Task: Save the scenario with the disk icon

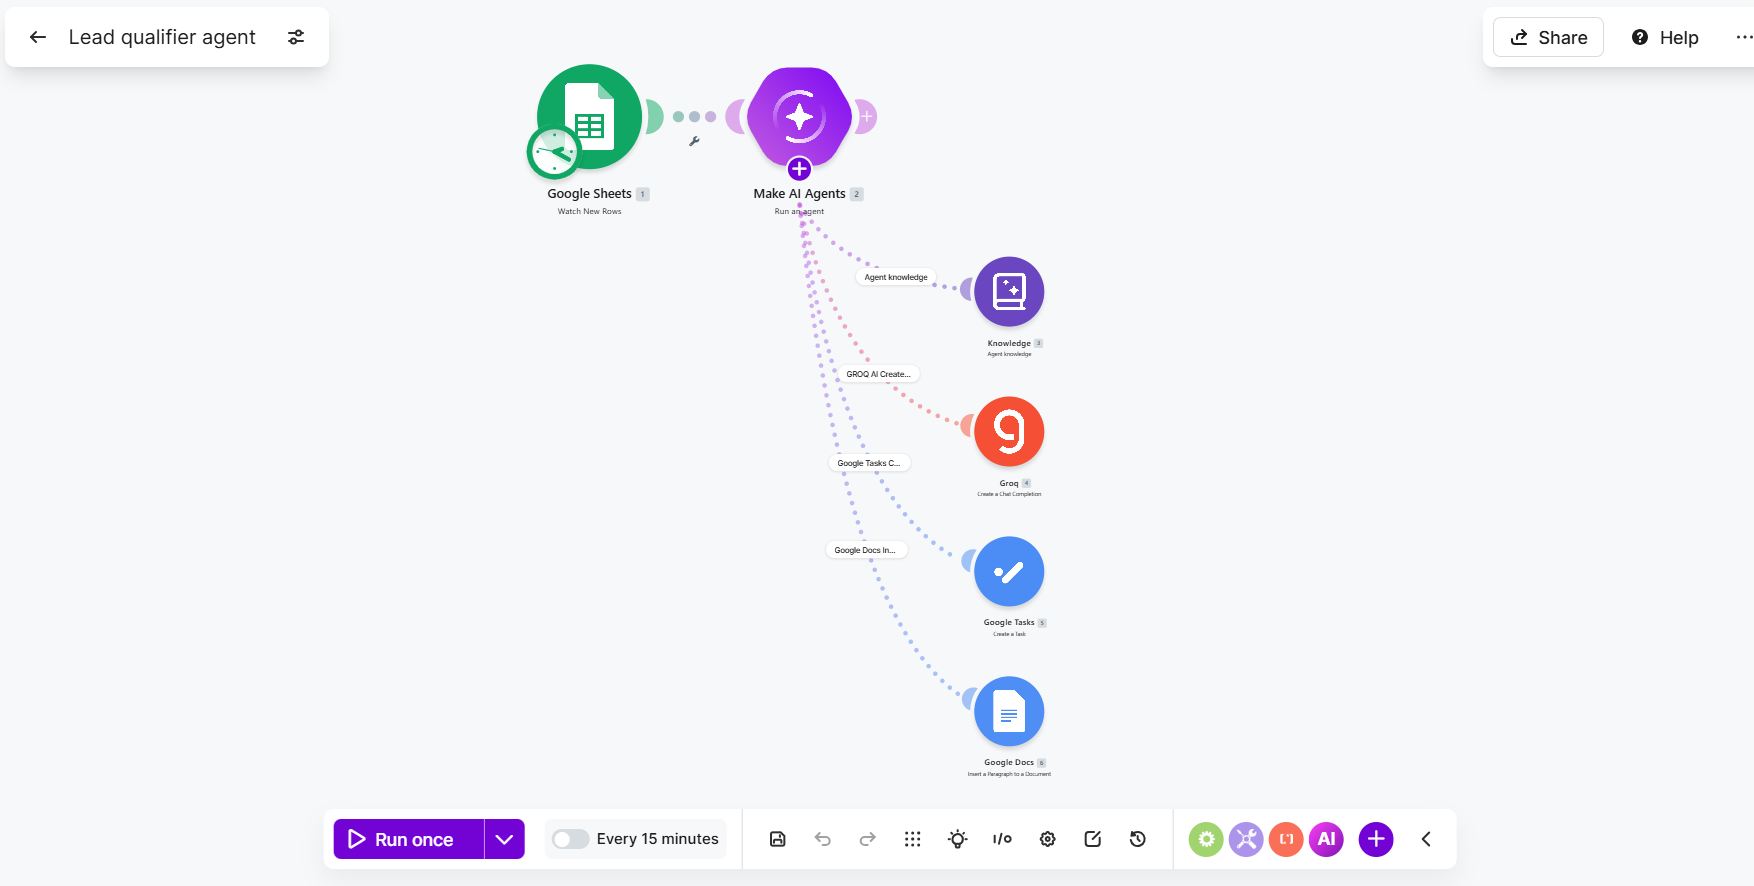Action: pyautogui.click(x=778, y=839)
